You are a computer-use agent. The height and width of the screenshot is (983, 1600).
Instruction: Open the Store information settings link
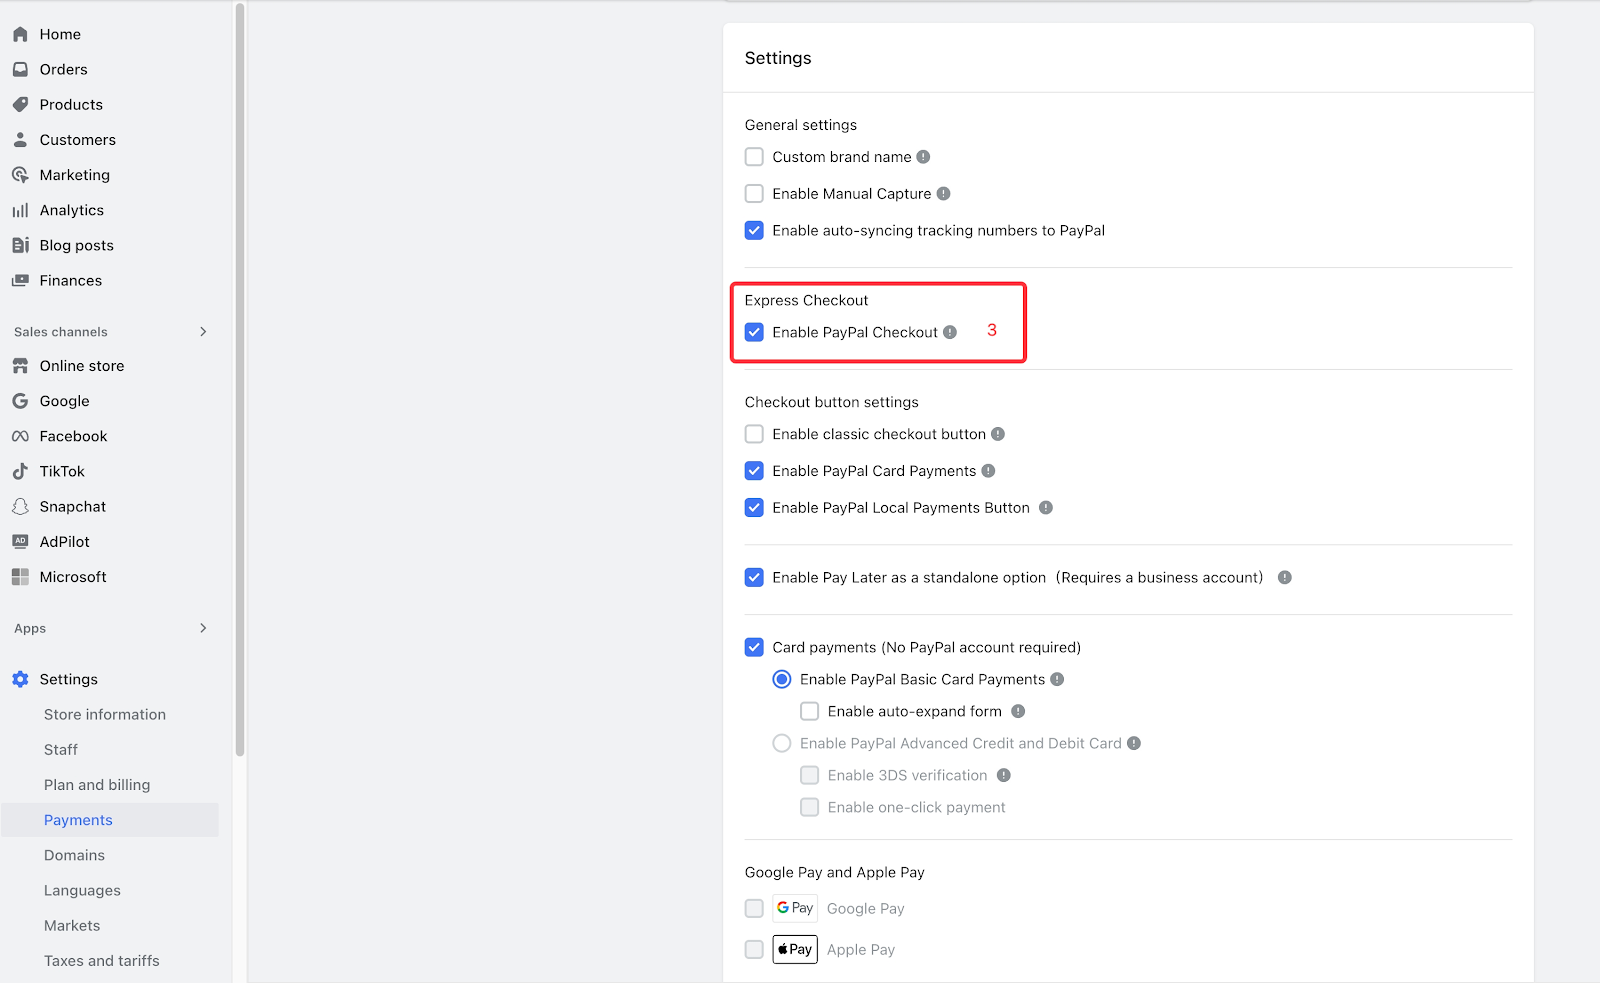[x=105, y=714]
